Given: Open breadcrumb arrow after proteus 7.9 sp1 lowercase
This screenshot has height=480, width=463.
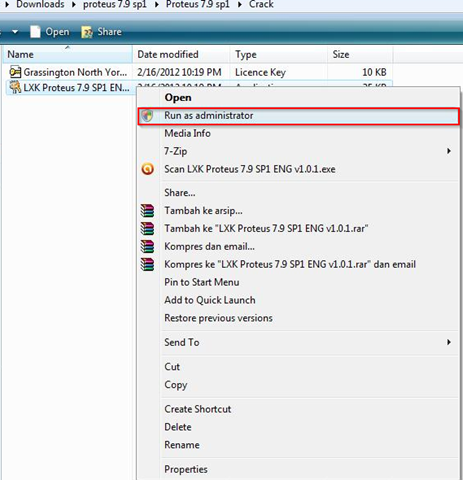Looking at the screenshot, I should tap(157, 5).
